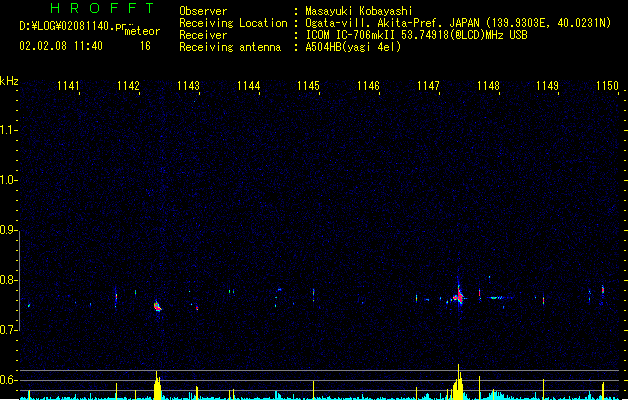Click the 1149 time axis label
The height and width of the screenshot is (400, 629).
[548, 86]
